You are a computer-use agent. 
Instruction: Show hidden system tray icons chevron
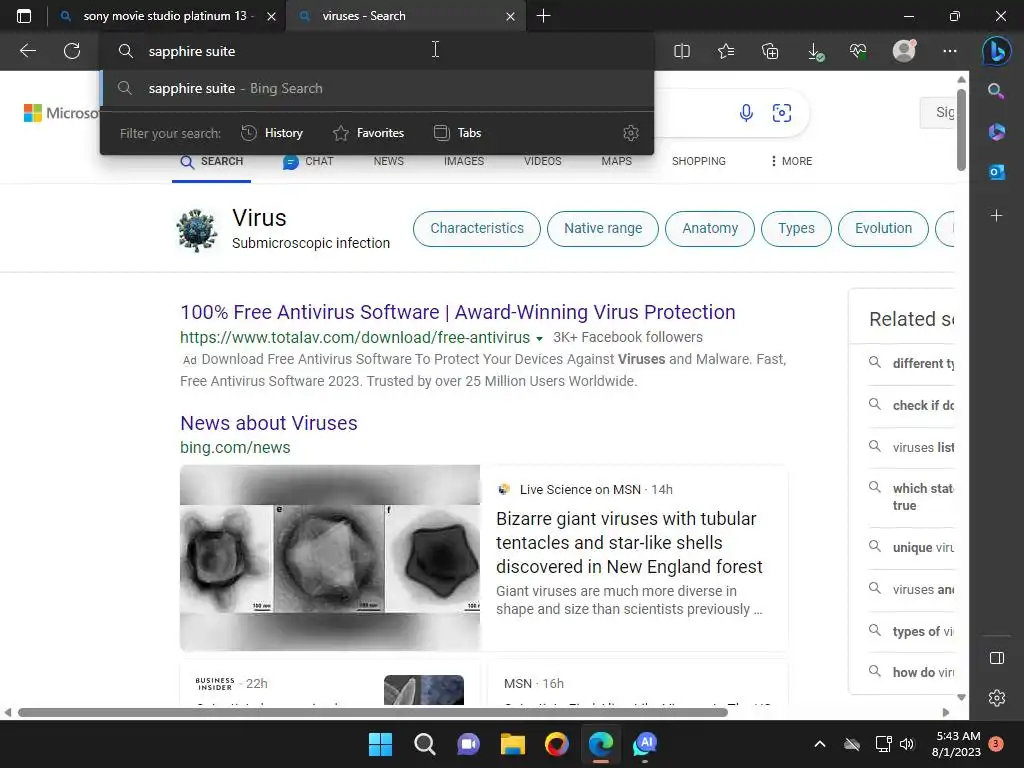tap(820, 744)
